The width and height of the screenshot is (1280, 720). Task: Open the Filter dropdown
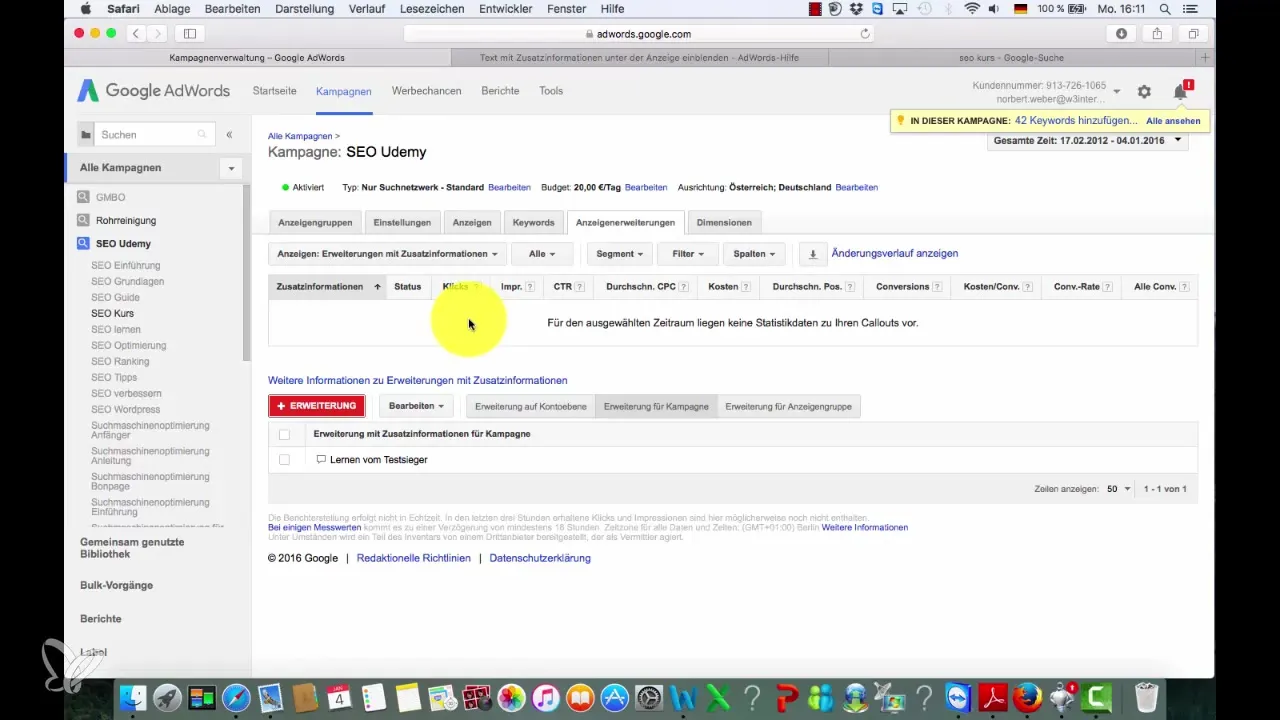point(688,254)
